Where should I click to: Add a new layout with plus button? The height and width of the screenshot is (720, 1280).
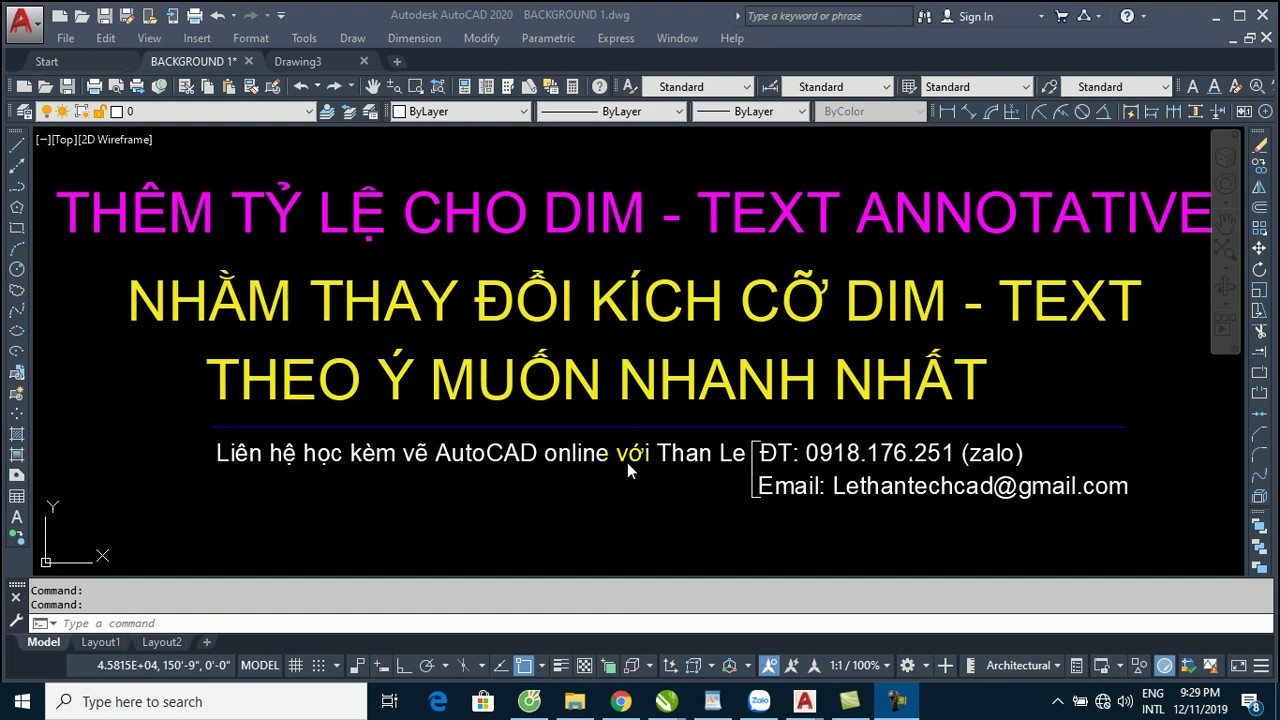coord(207,642)
